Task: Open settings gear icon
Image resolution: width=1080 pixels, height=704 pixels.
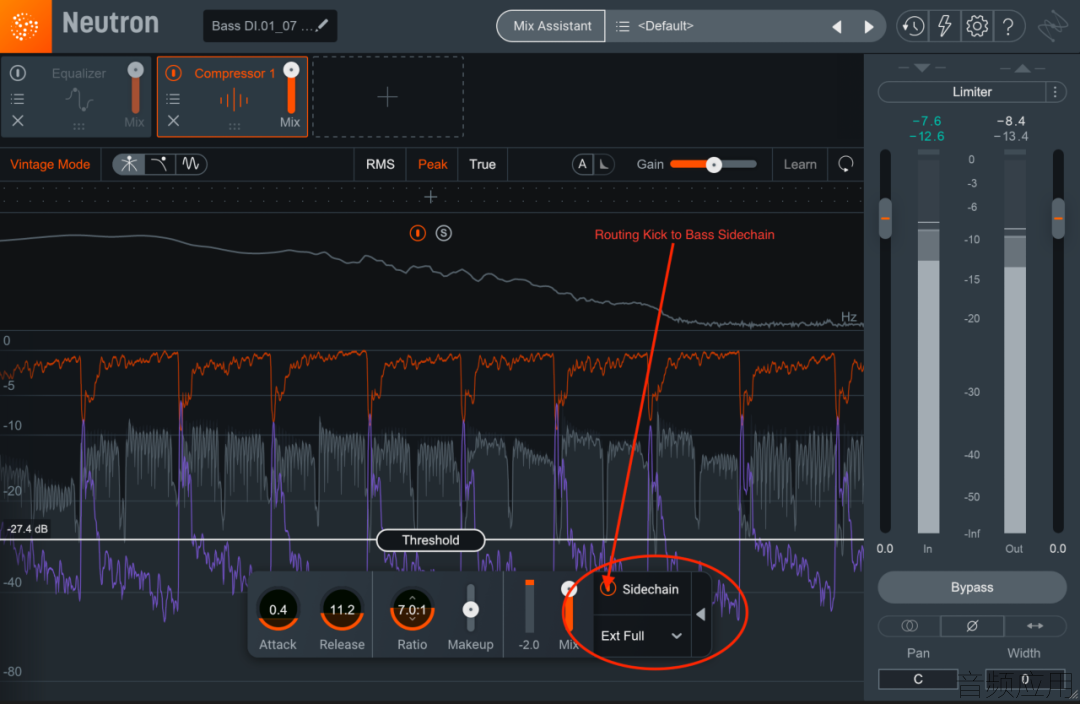Action: [x=977, y=27]
